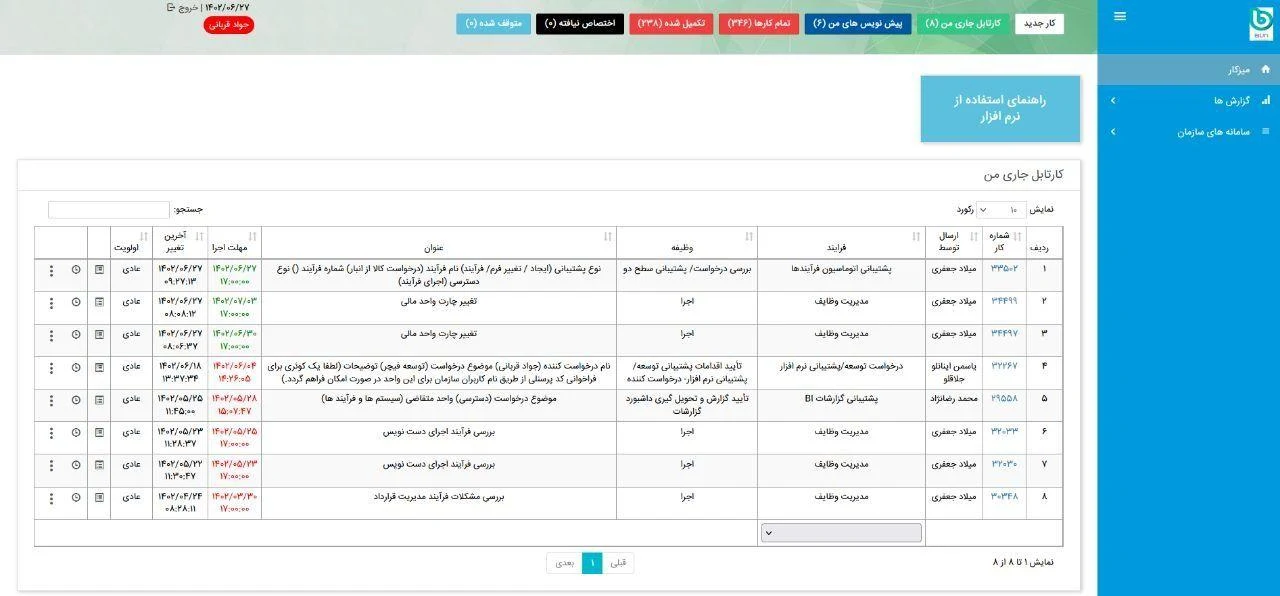Sort table by آخرین تغییر column
Image resolution: width=1280 pixels, height=596 pixels.
coord(180,242)
